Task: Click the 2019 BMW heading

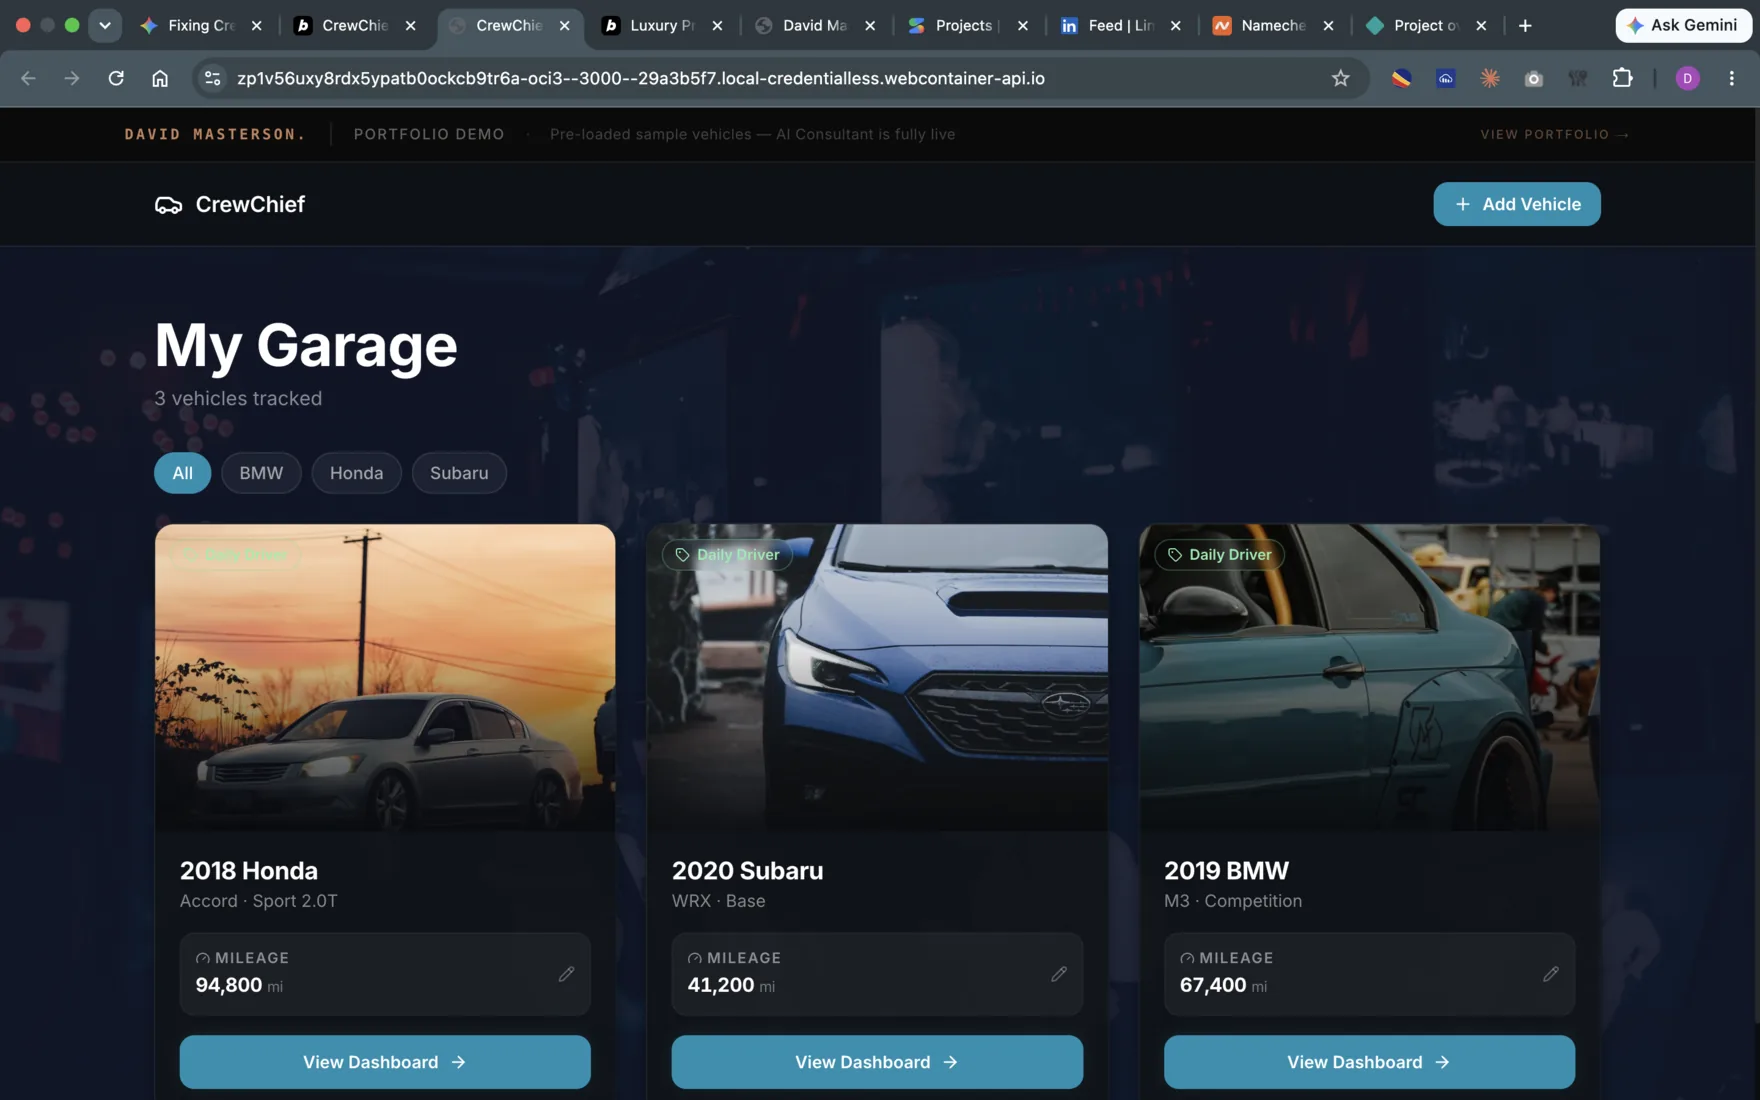Action: coord(1226,870)
